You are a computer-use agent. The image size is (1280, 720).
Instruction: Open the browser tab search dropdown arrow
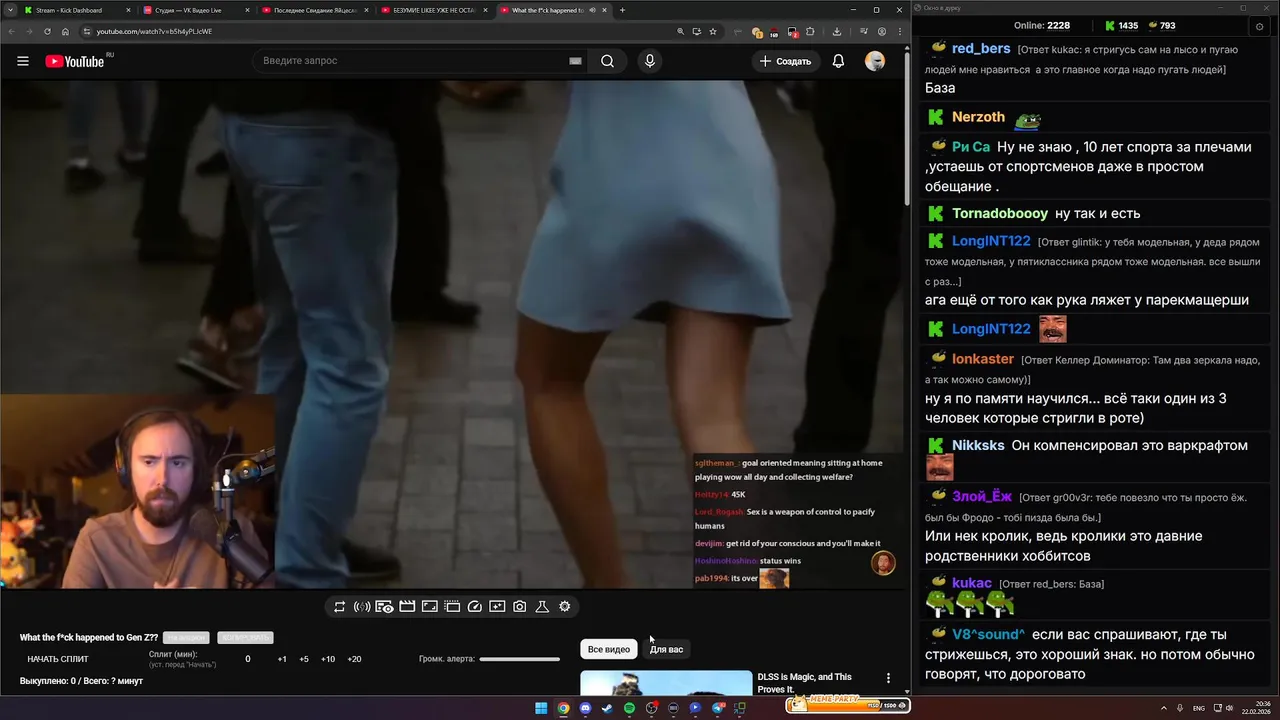(12, 10)
